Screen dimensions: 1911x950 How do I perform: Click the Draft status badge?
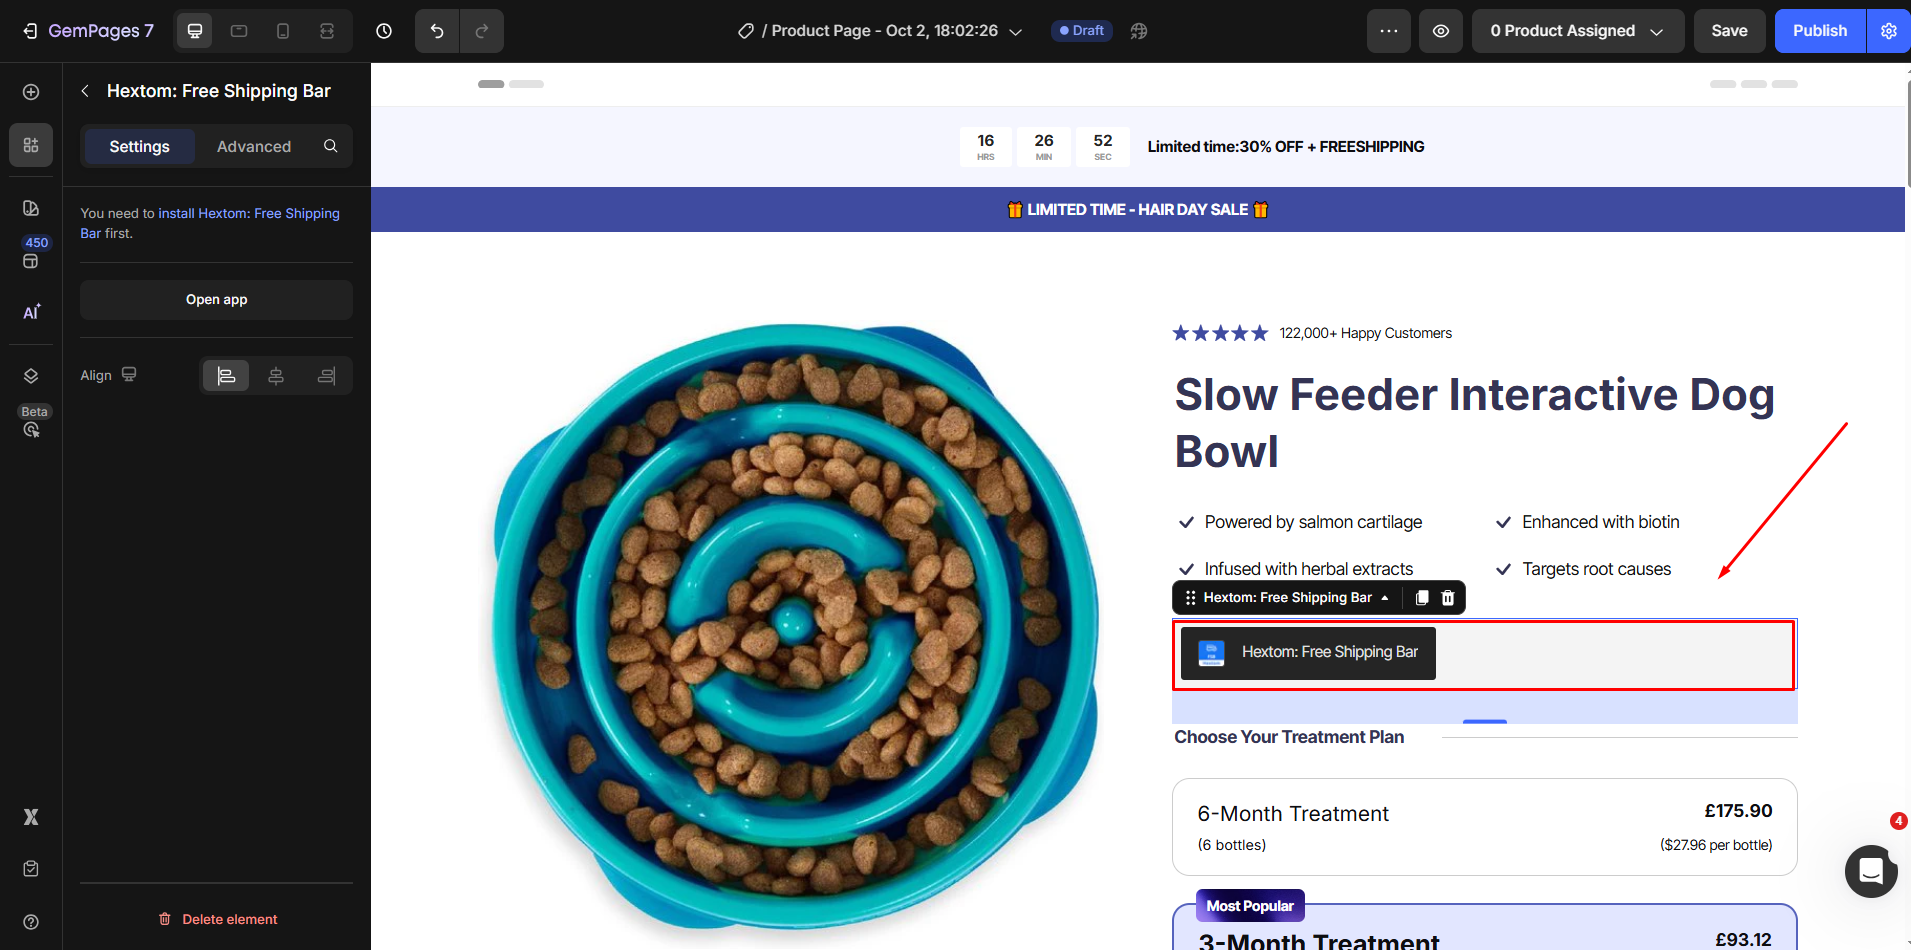tap(1082, 31)
